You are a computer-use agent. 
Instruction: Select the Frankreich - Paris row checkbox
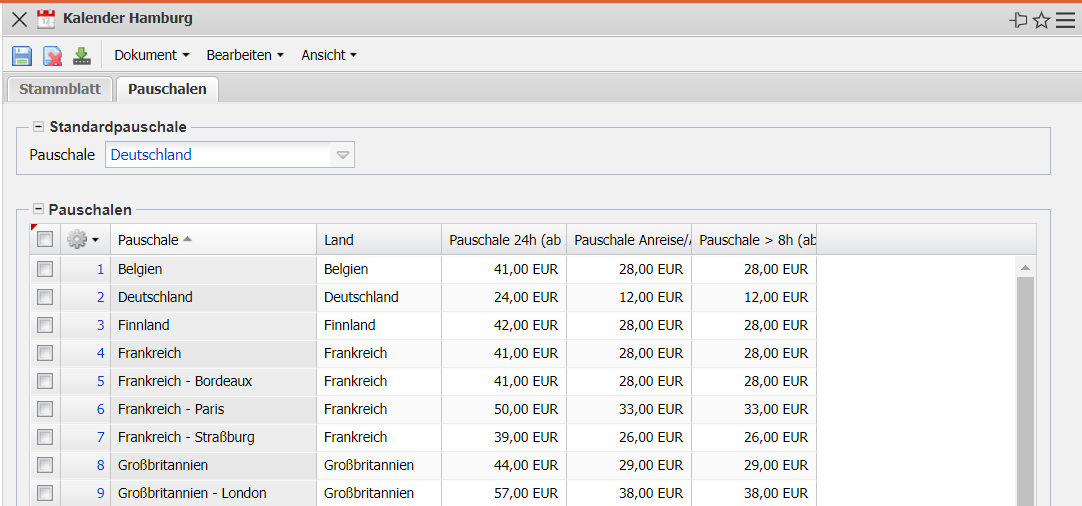pyautogui.click(x=45, y=409)
